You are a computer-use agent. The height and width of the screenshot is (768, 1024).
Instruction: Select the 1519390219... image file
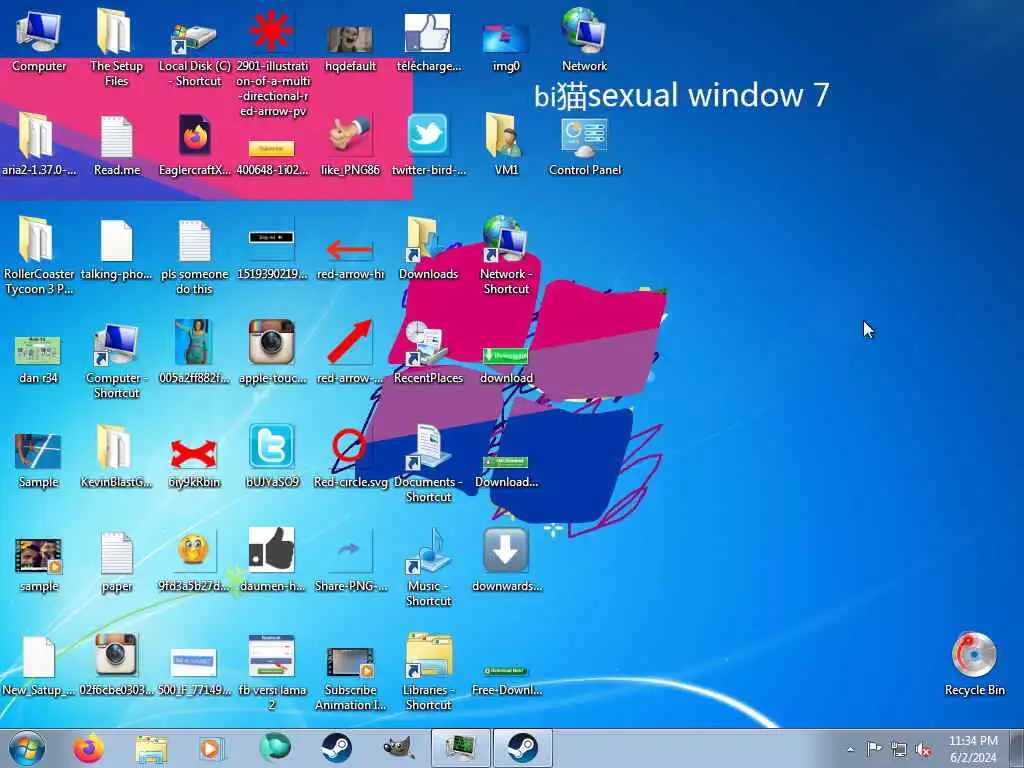click(272, 255)
